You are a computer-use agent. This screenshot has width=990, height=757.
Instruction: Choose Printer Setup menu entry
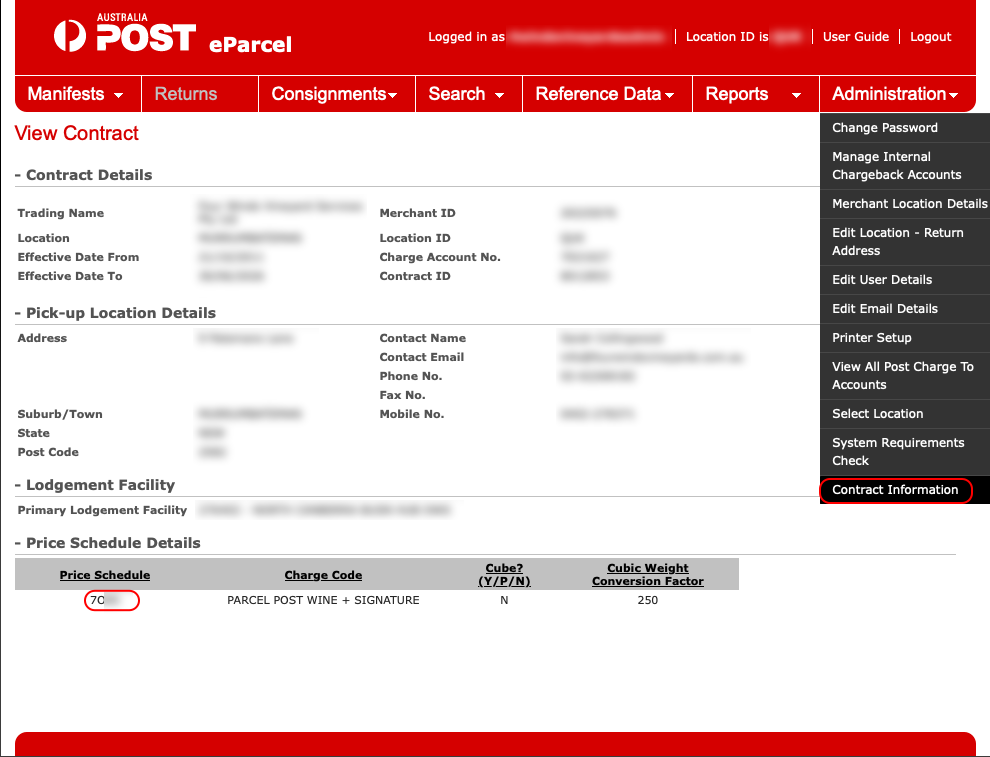coord(905,338)
